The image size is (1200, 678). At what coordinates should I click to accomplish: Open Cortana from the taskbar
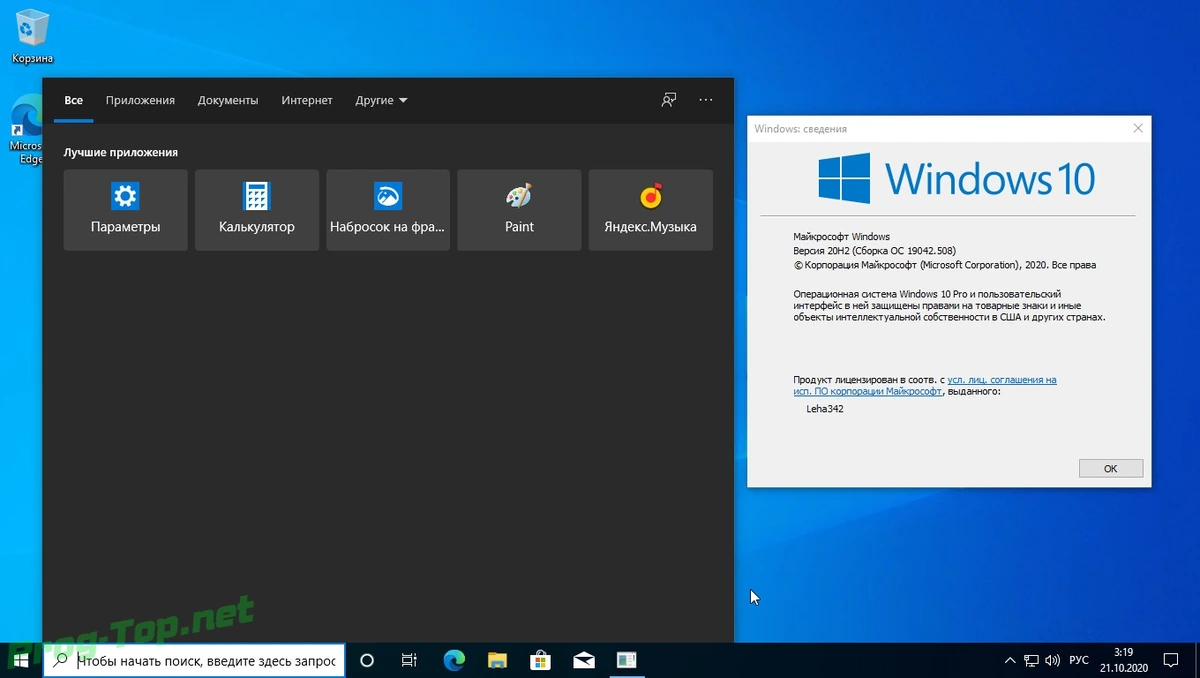pos(366,660)
